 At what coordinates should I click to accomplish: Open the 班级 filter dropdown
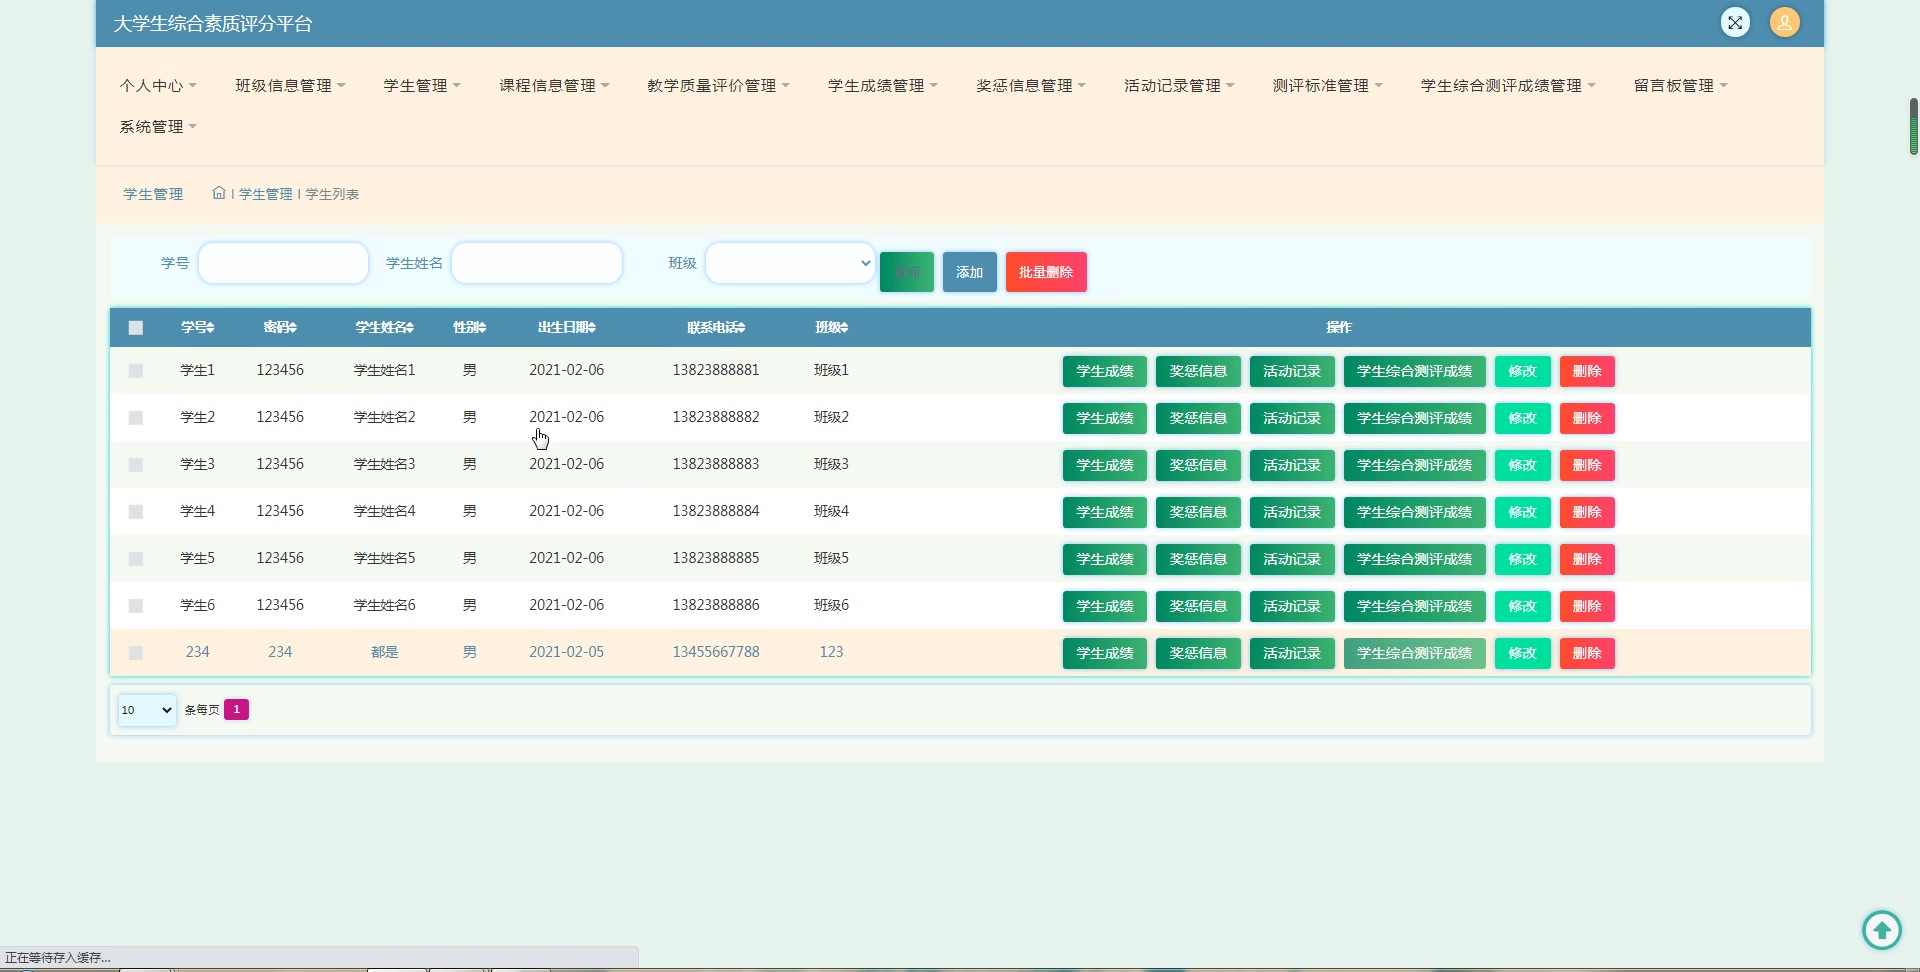(x=790, y=263)
